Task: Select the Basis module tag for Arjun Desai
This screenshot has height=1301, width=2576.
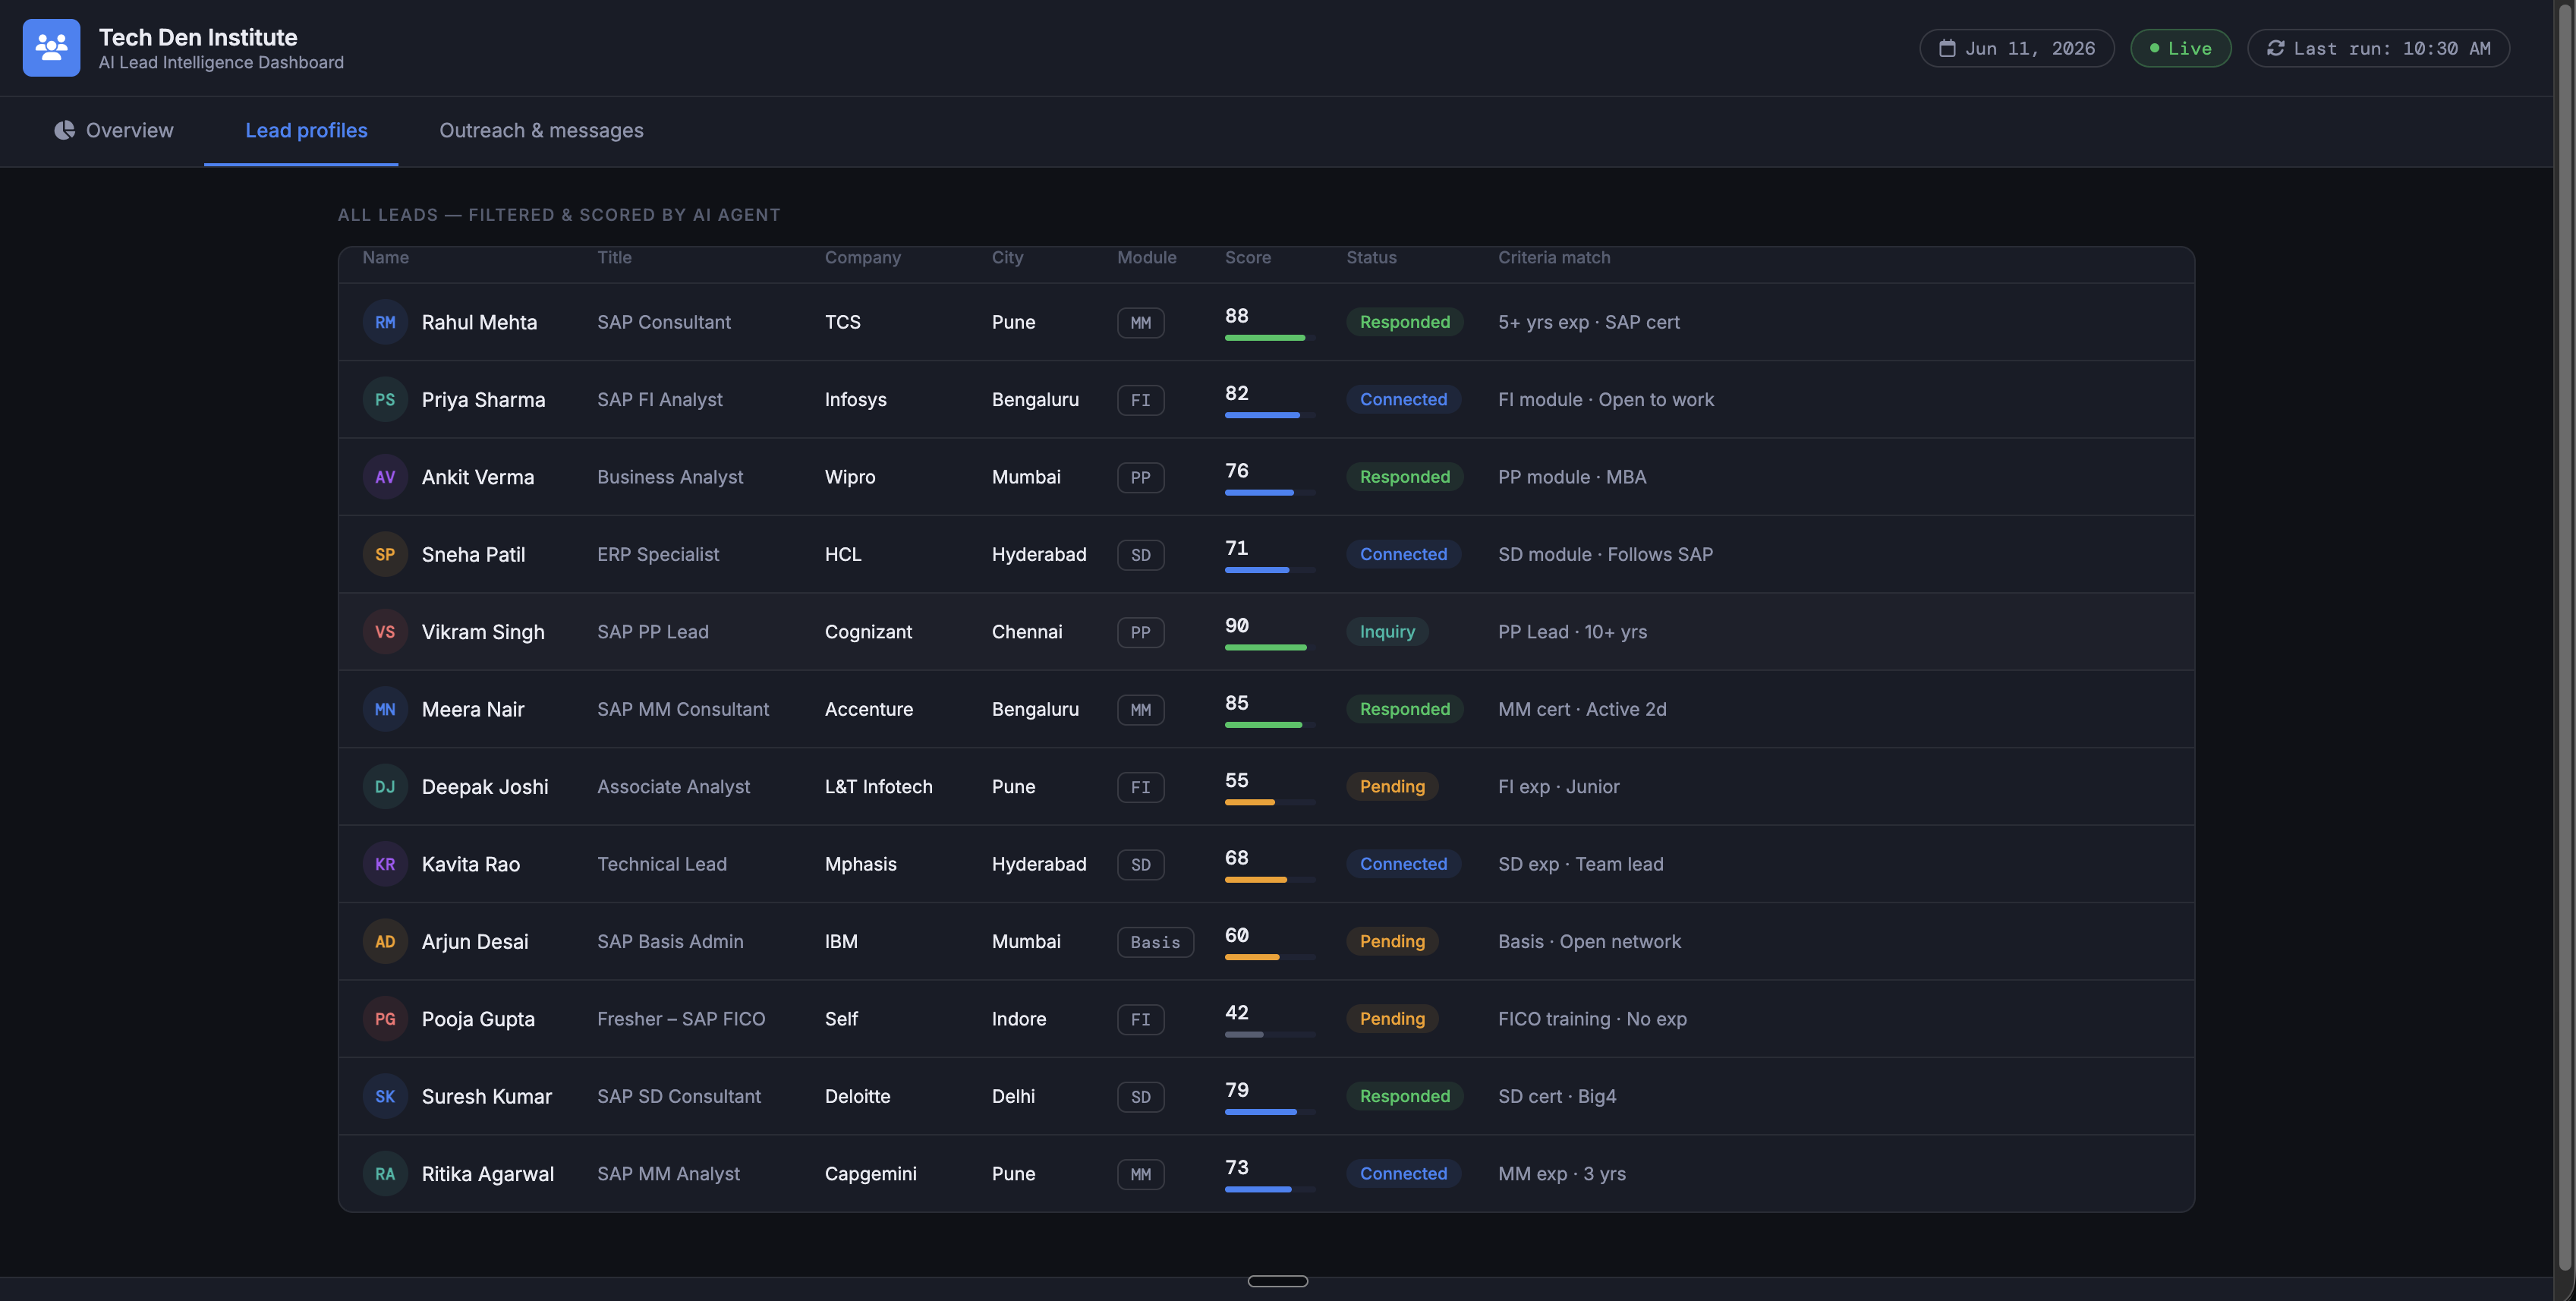Action: click(x=1155, y=942)
